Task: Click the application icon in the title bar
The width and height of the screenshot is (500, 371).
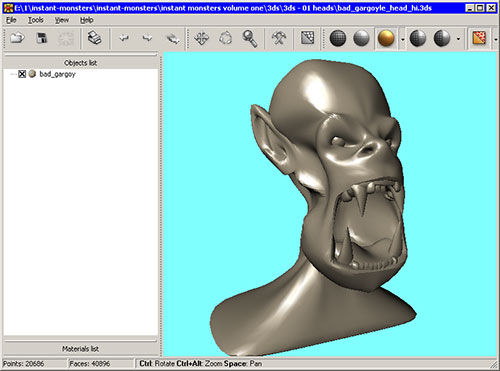Action: click(8, 8)
